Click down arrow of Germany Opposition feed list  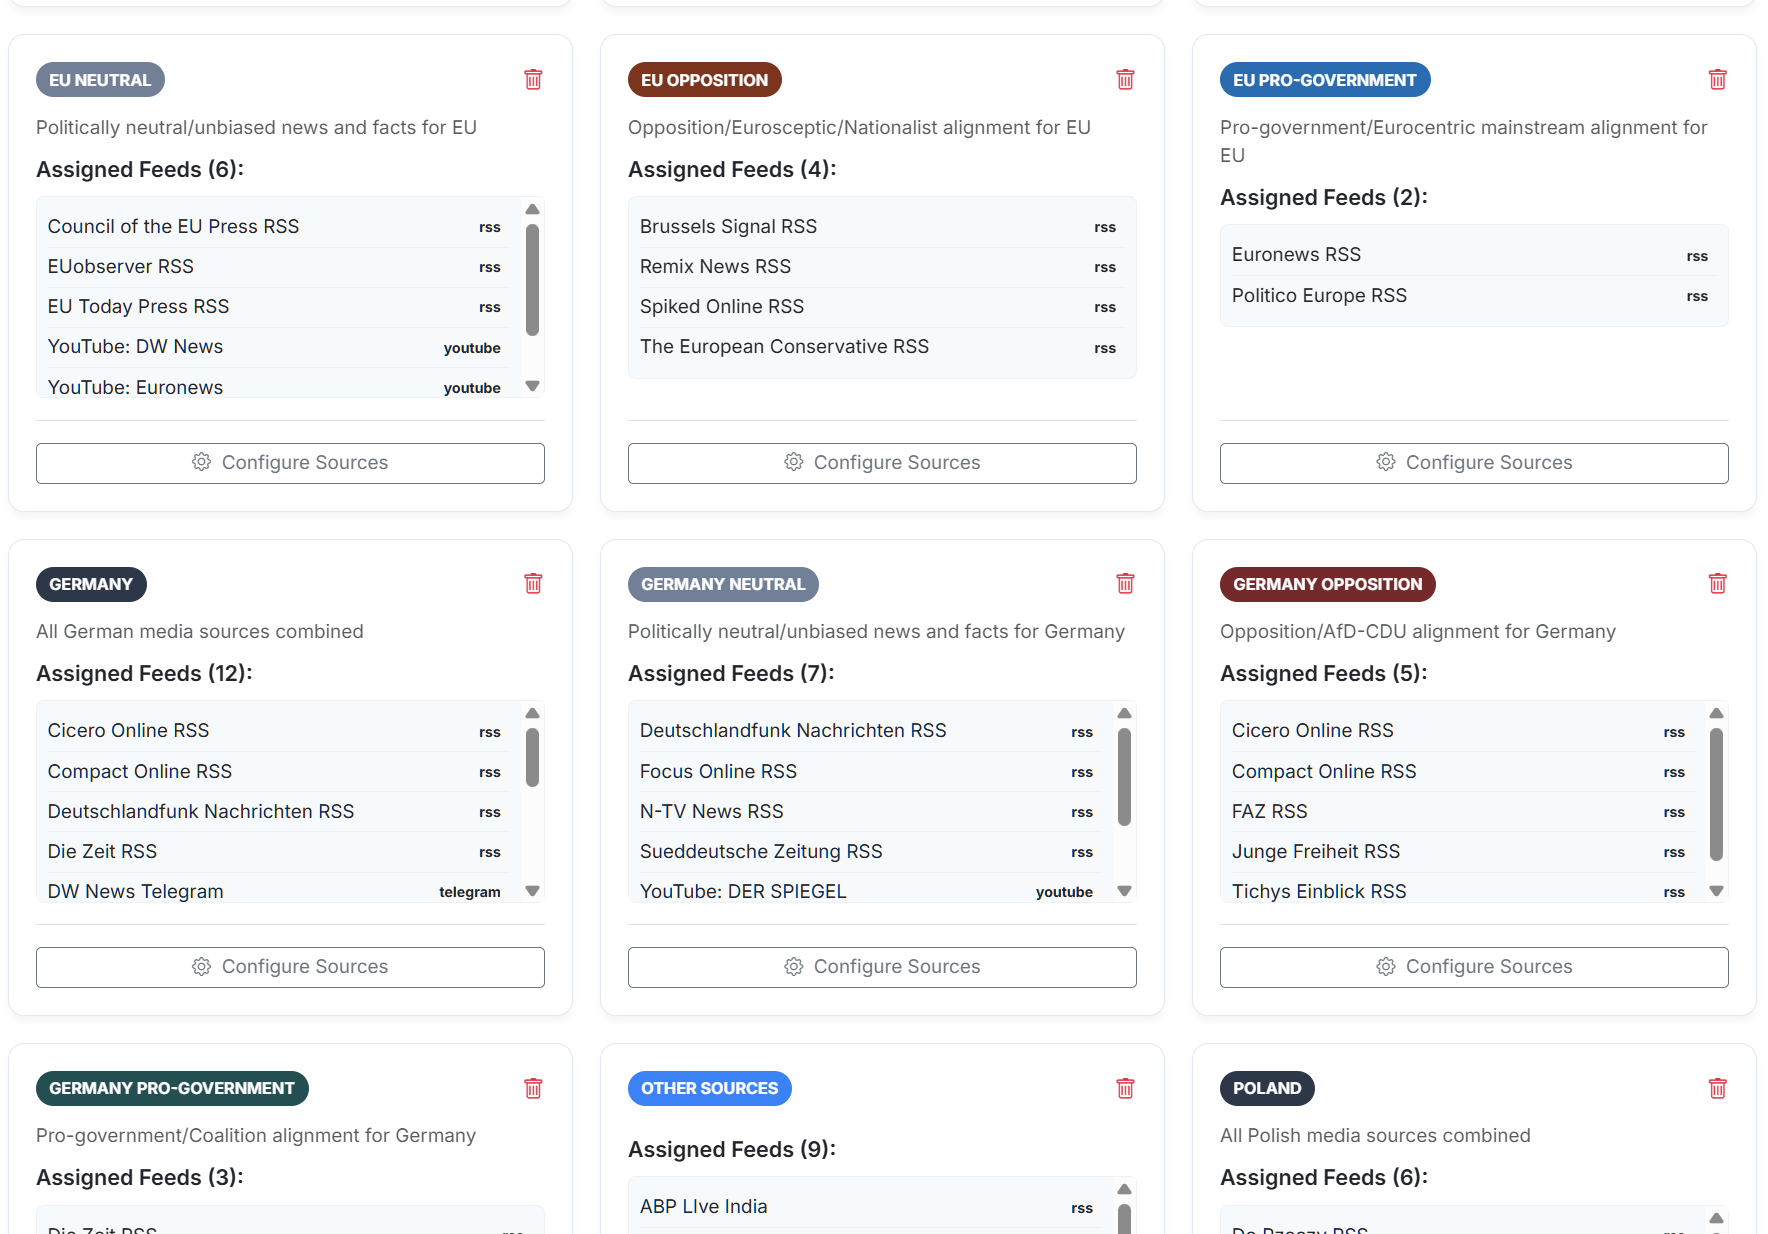(x=1716, y=890)
